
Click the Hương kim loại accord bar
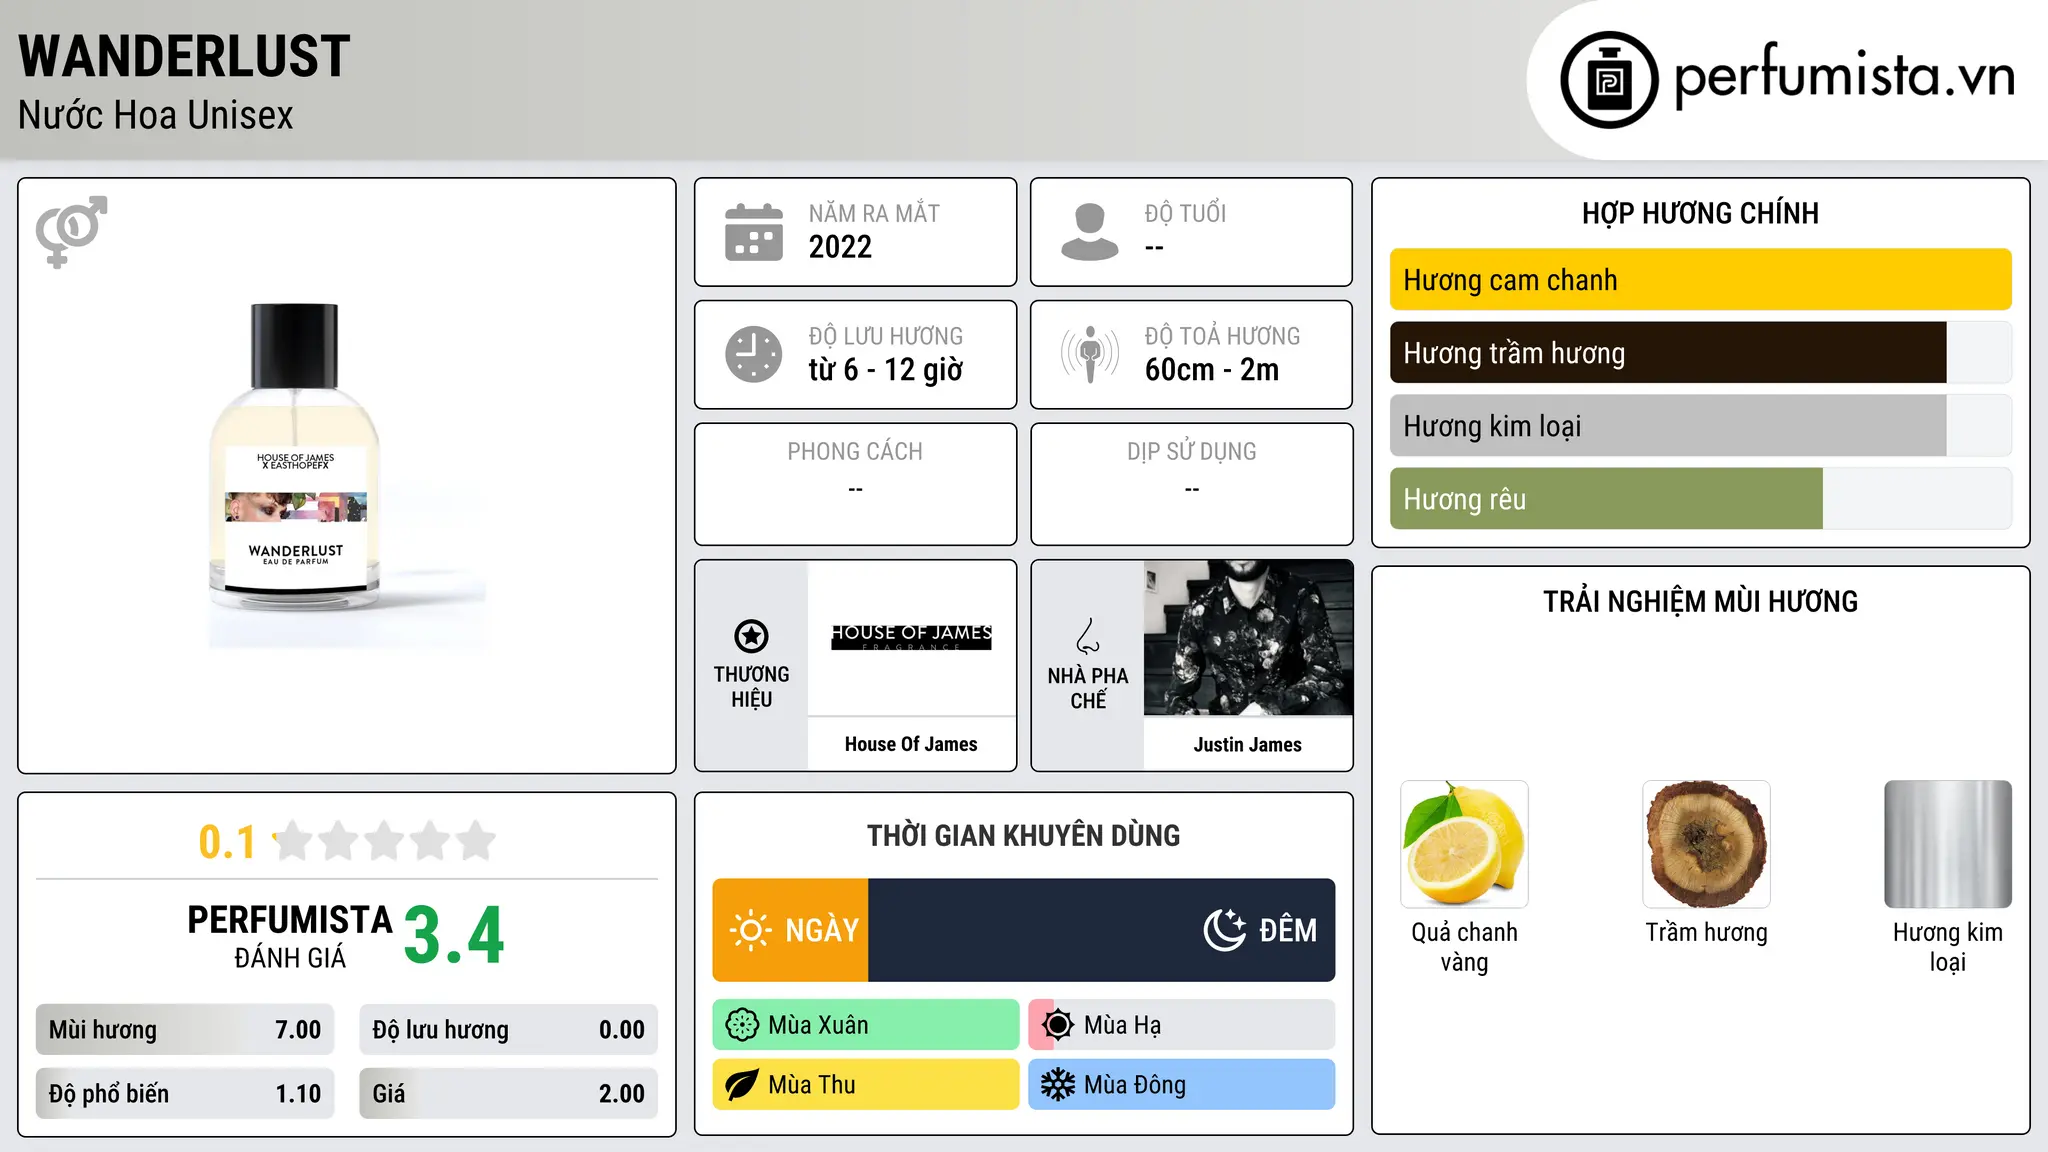pyautogui.click(x=1700, y=426)
